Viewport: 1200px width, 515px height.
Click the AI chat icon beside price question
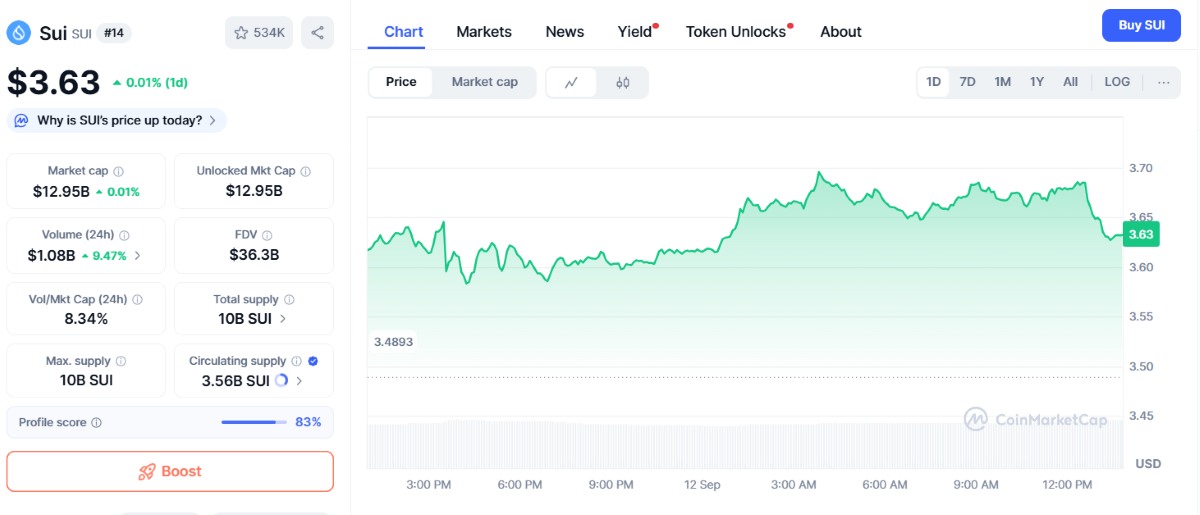21,120
